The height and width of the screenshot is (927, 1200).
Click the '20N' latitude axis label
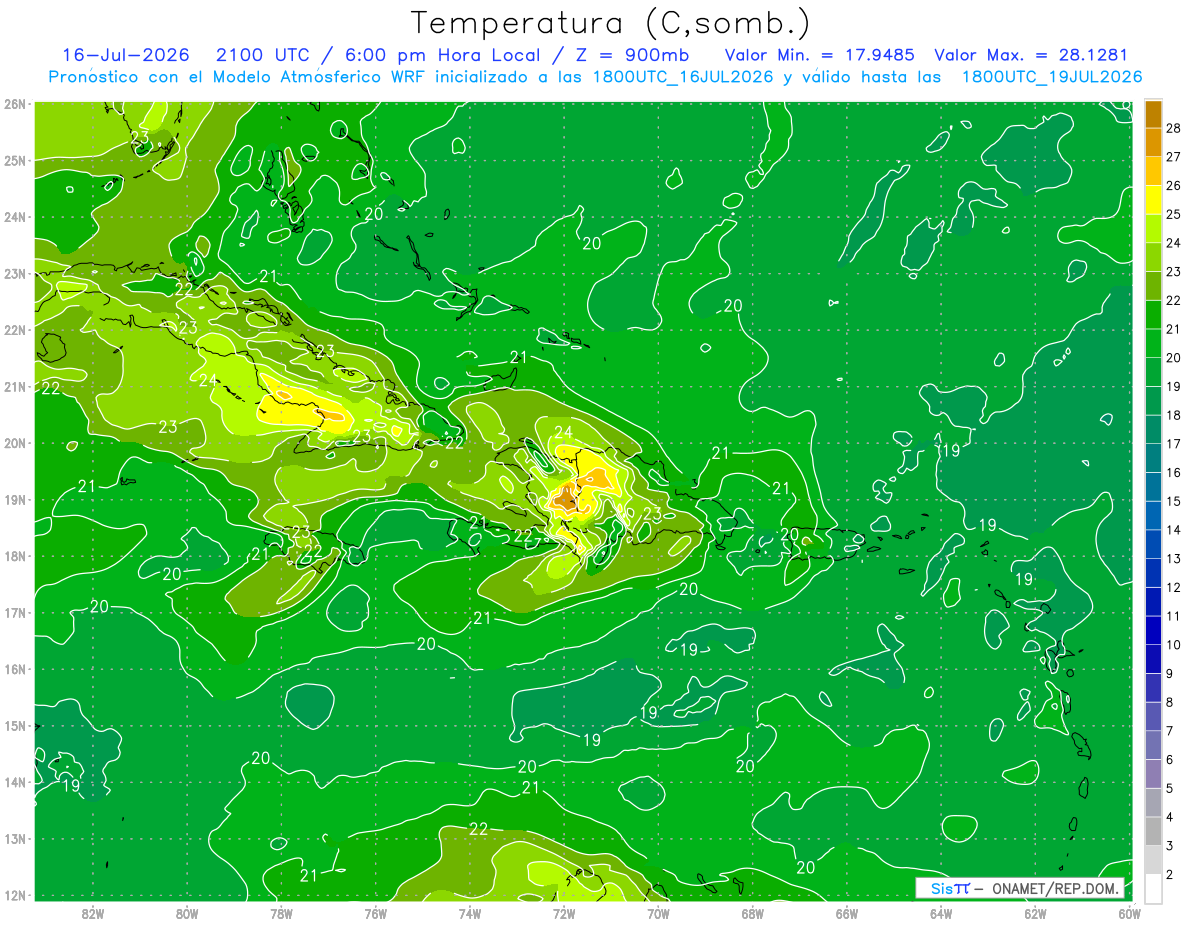[x=14, y=443]
